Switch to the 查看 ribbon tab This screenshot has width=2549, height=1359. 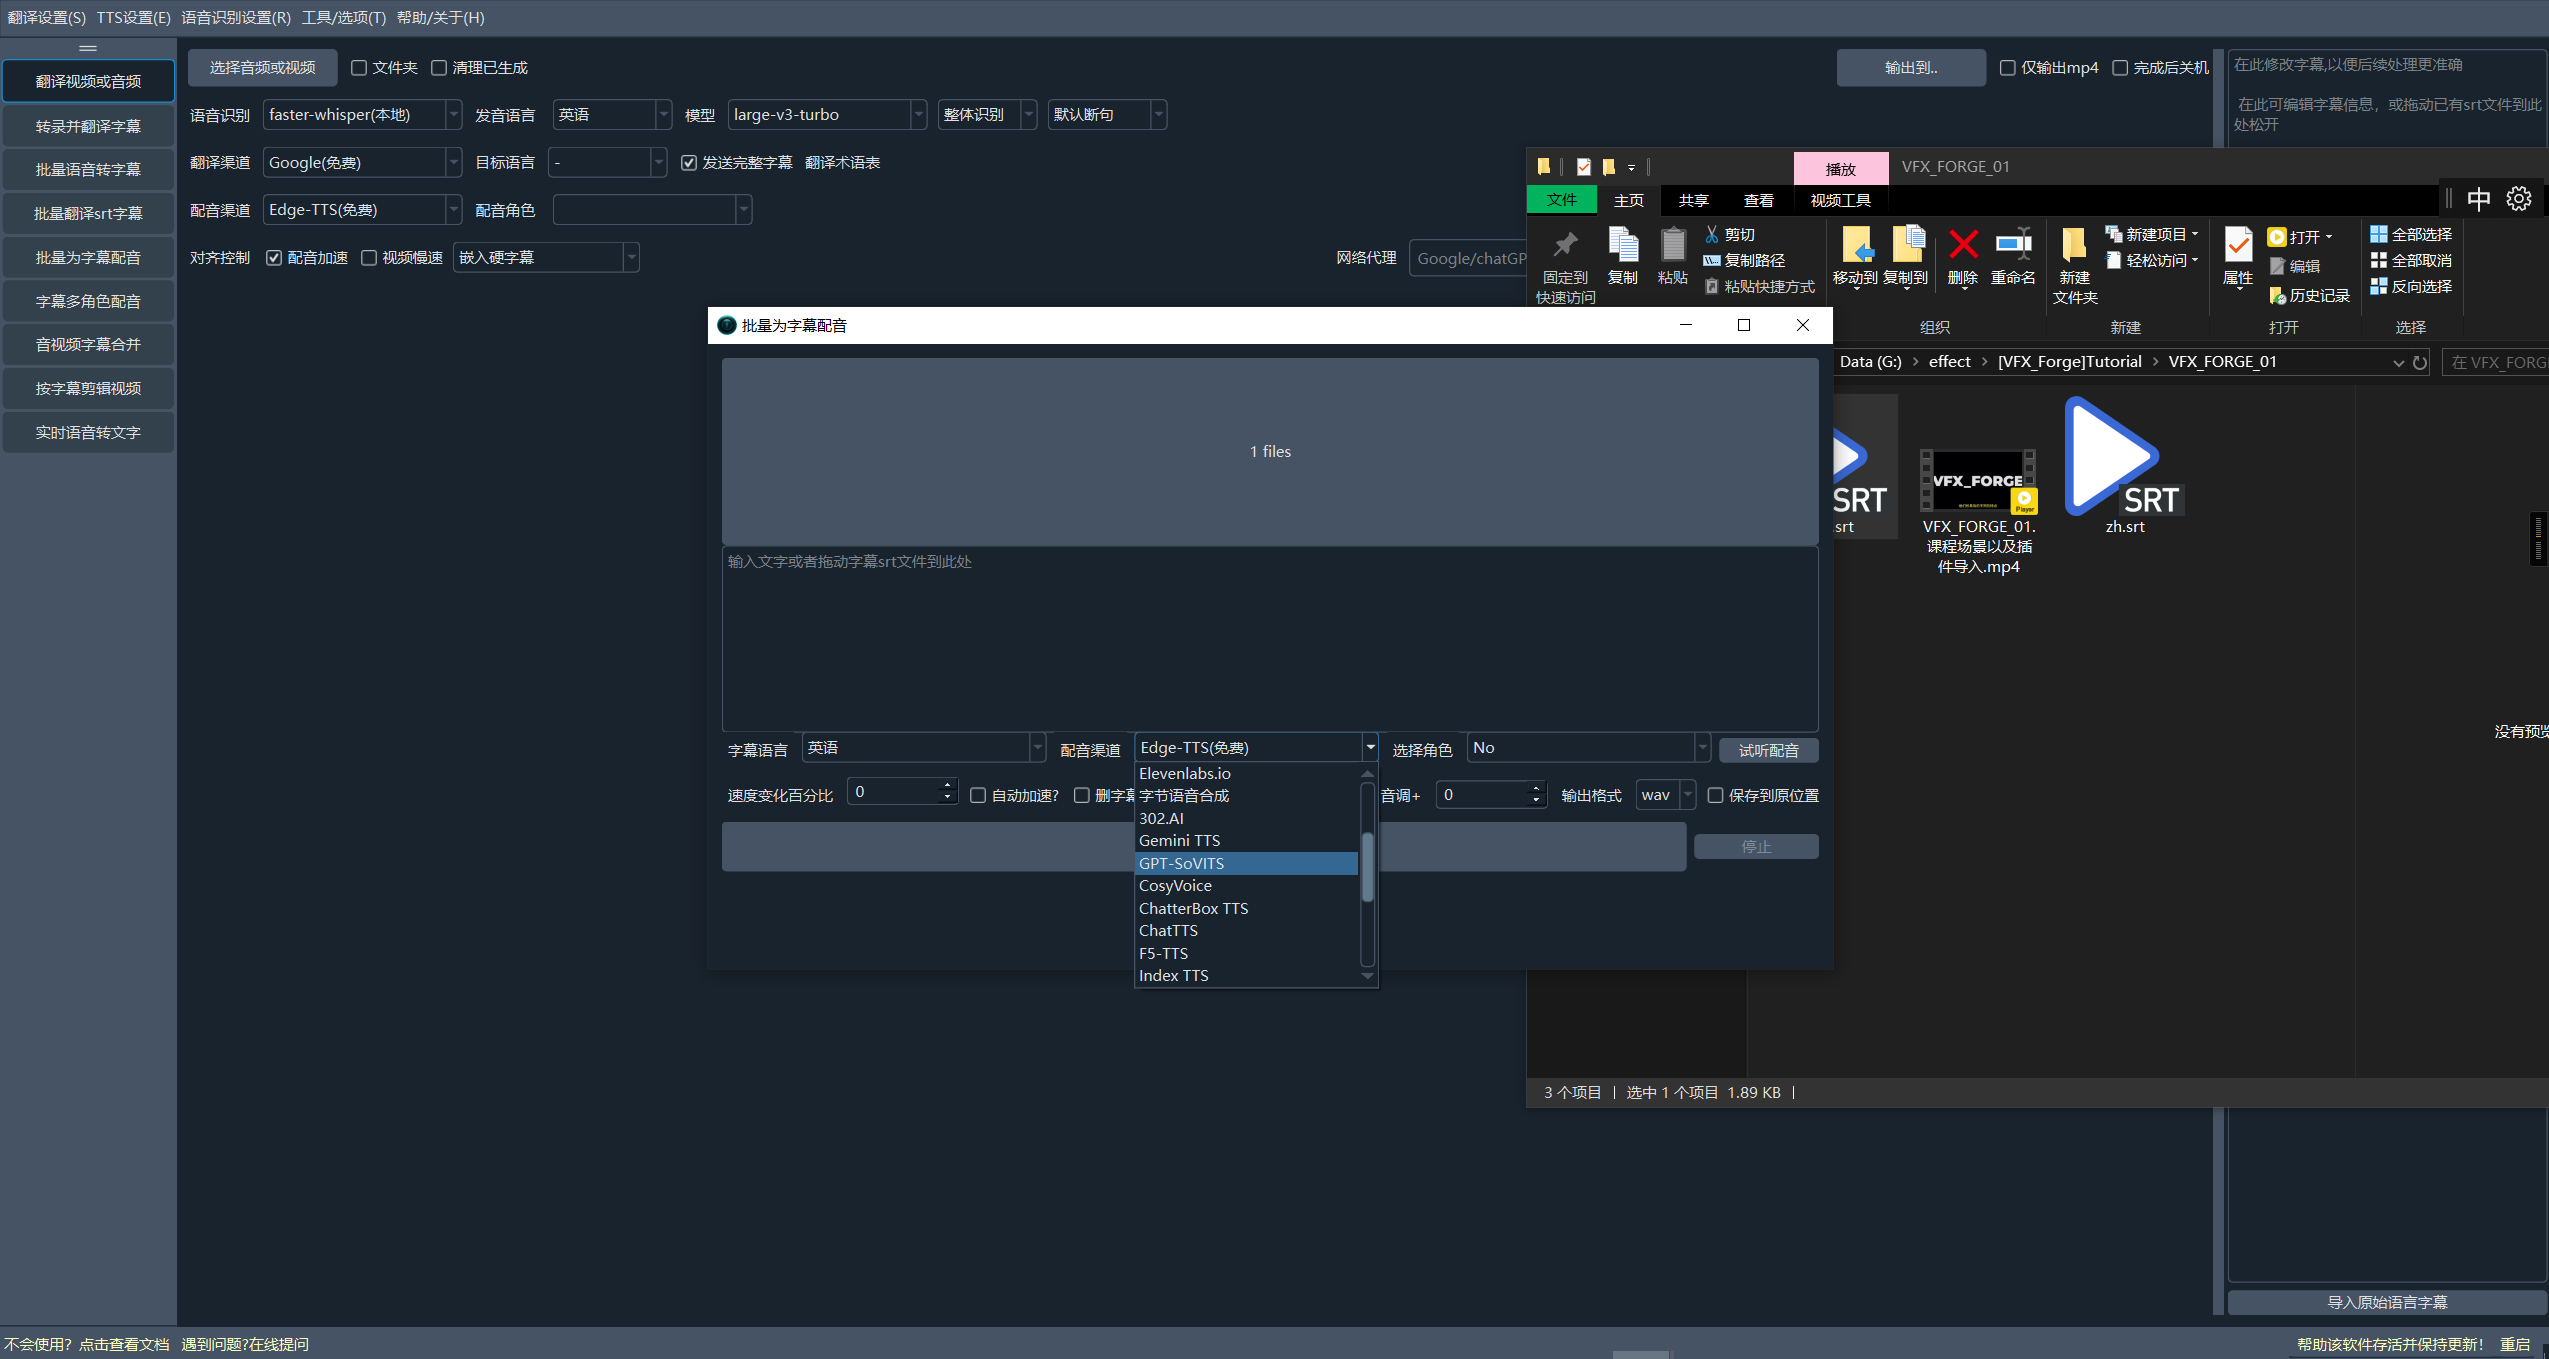tap(1758, 200)
